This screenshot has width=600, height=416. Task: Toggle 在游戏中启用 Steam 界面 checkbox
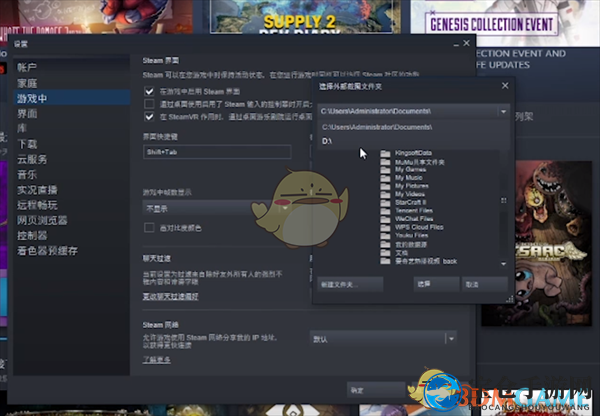(x=149, y=91)
